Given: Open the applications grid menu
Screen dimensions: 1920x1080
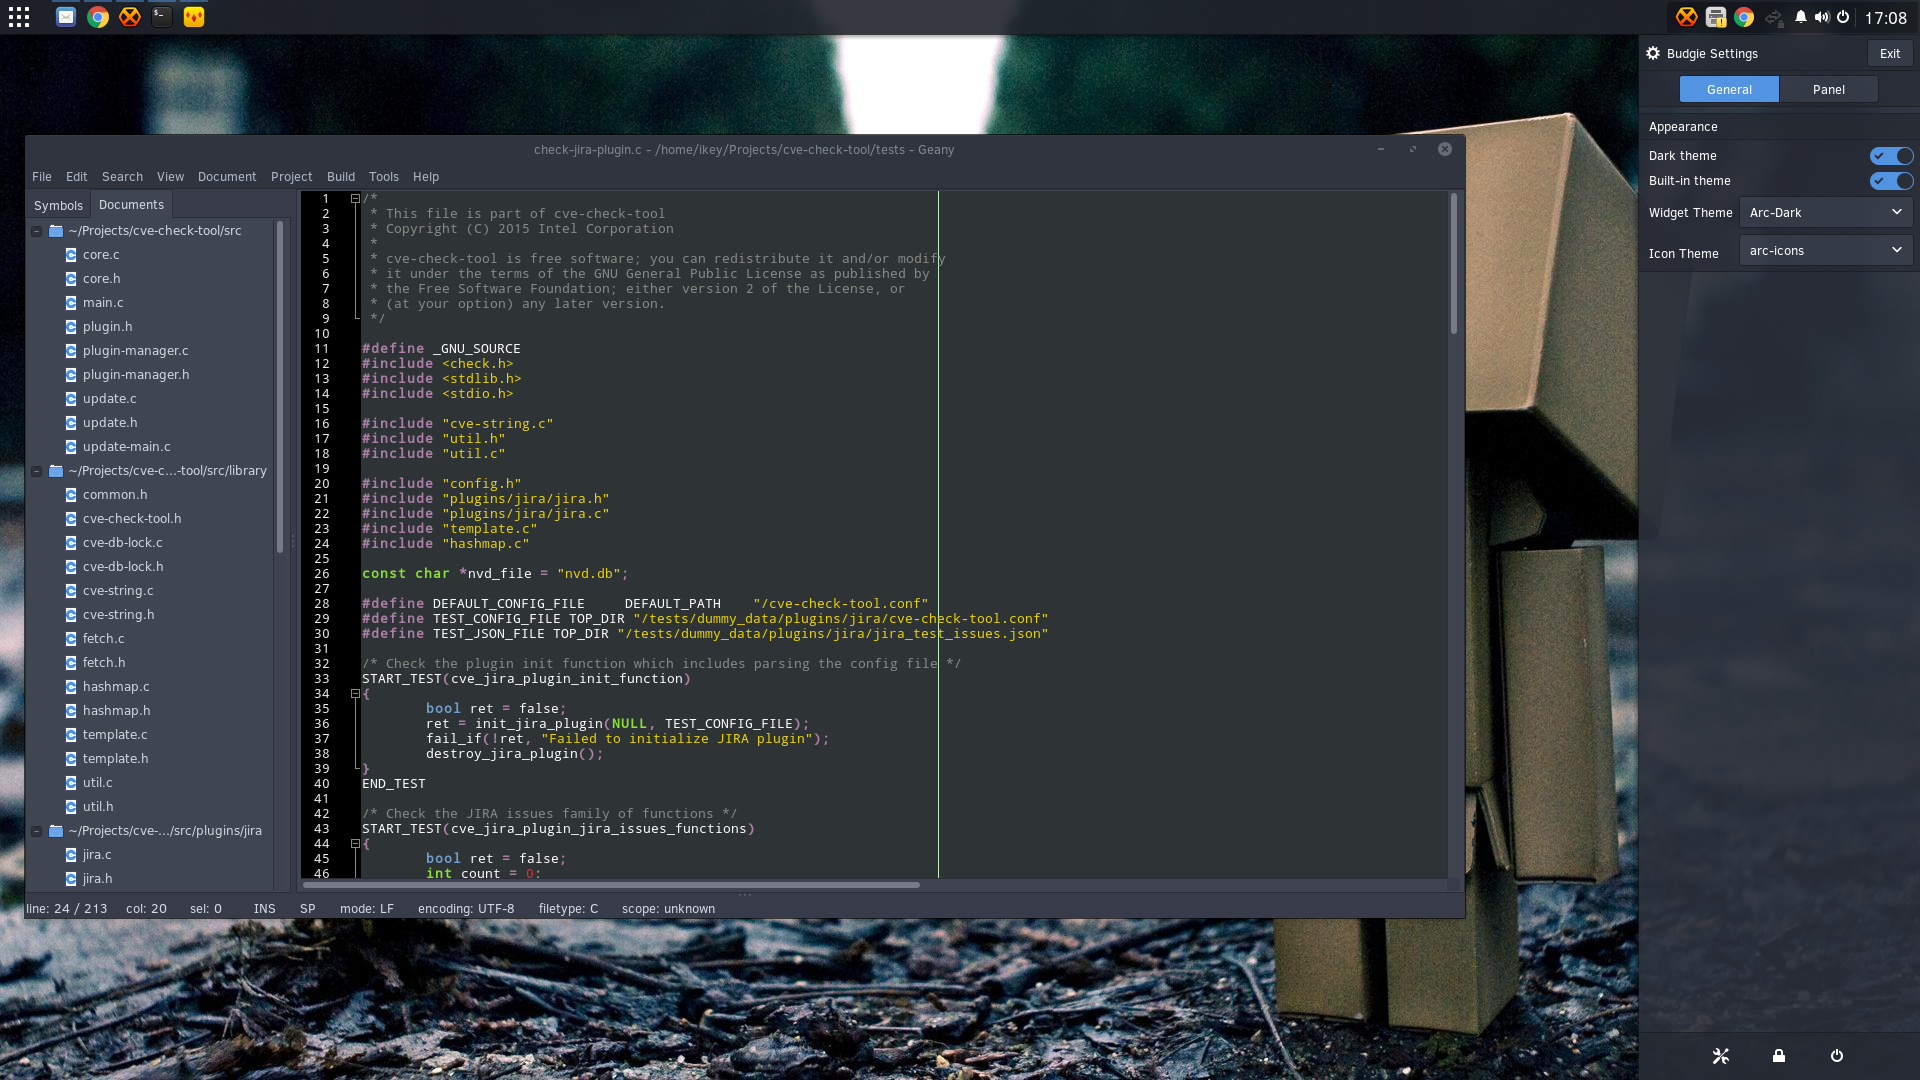Looking at the screenshot, I should coord(19,17).
